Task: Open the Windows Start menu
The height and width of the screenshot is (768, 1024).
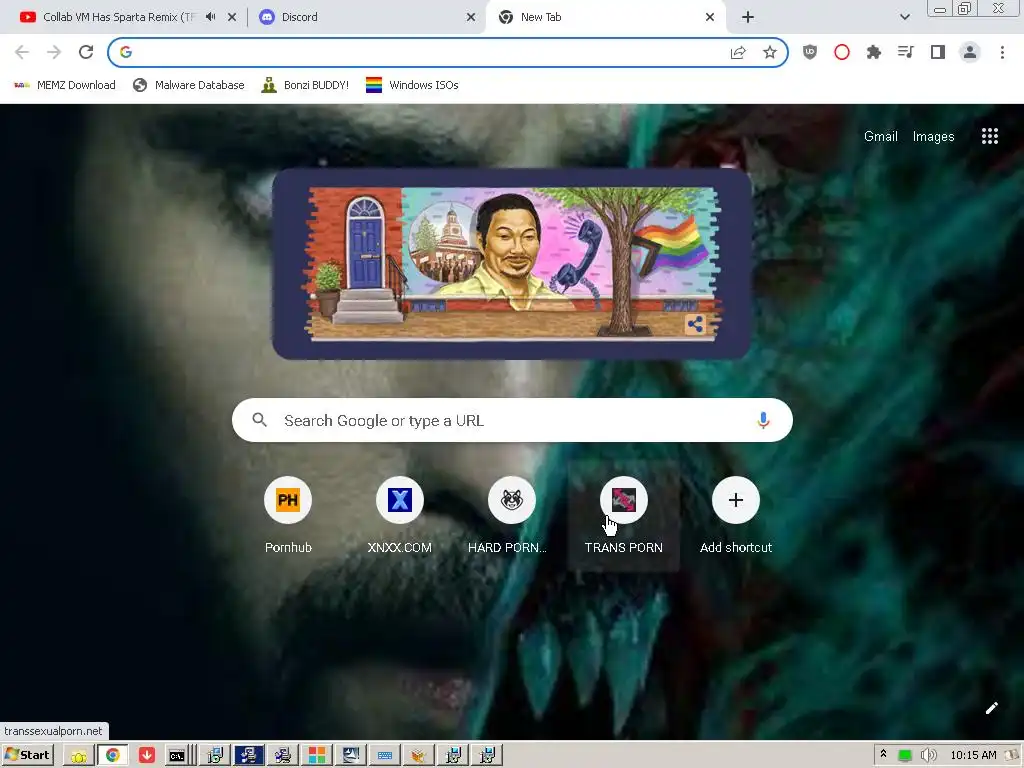Action: tap(27, 755)
